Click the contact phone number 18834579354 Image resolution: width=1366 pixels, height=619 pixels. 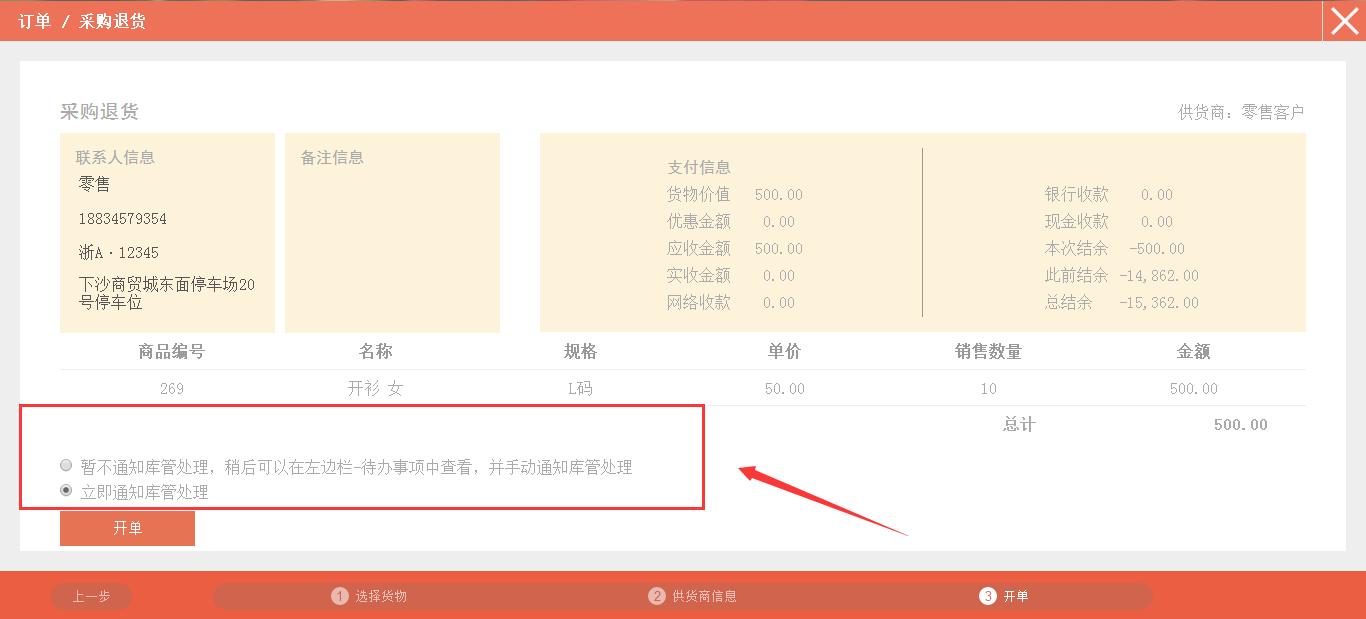tap(123, 219)
